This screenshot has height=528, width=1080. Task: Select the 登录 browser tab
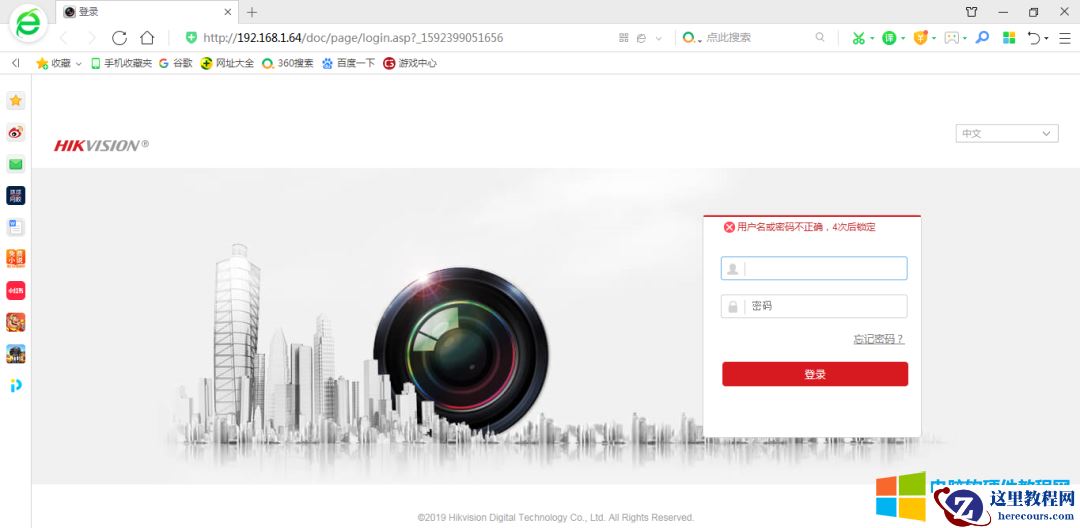[x=148, y=12]
